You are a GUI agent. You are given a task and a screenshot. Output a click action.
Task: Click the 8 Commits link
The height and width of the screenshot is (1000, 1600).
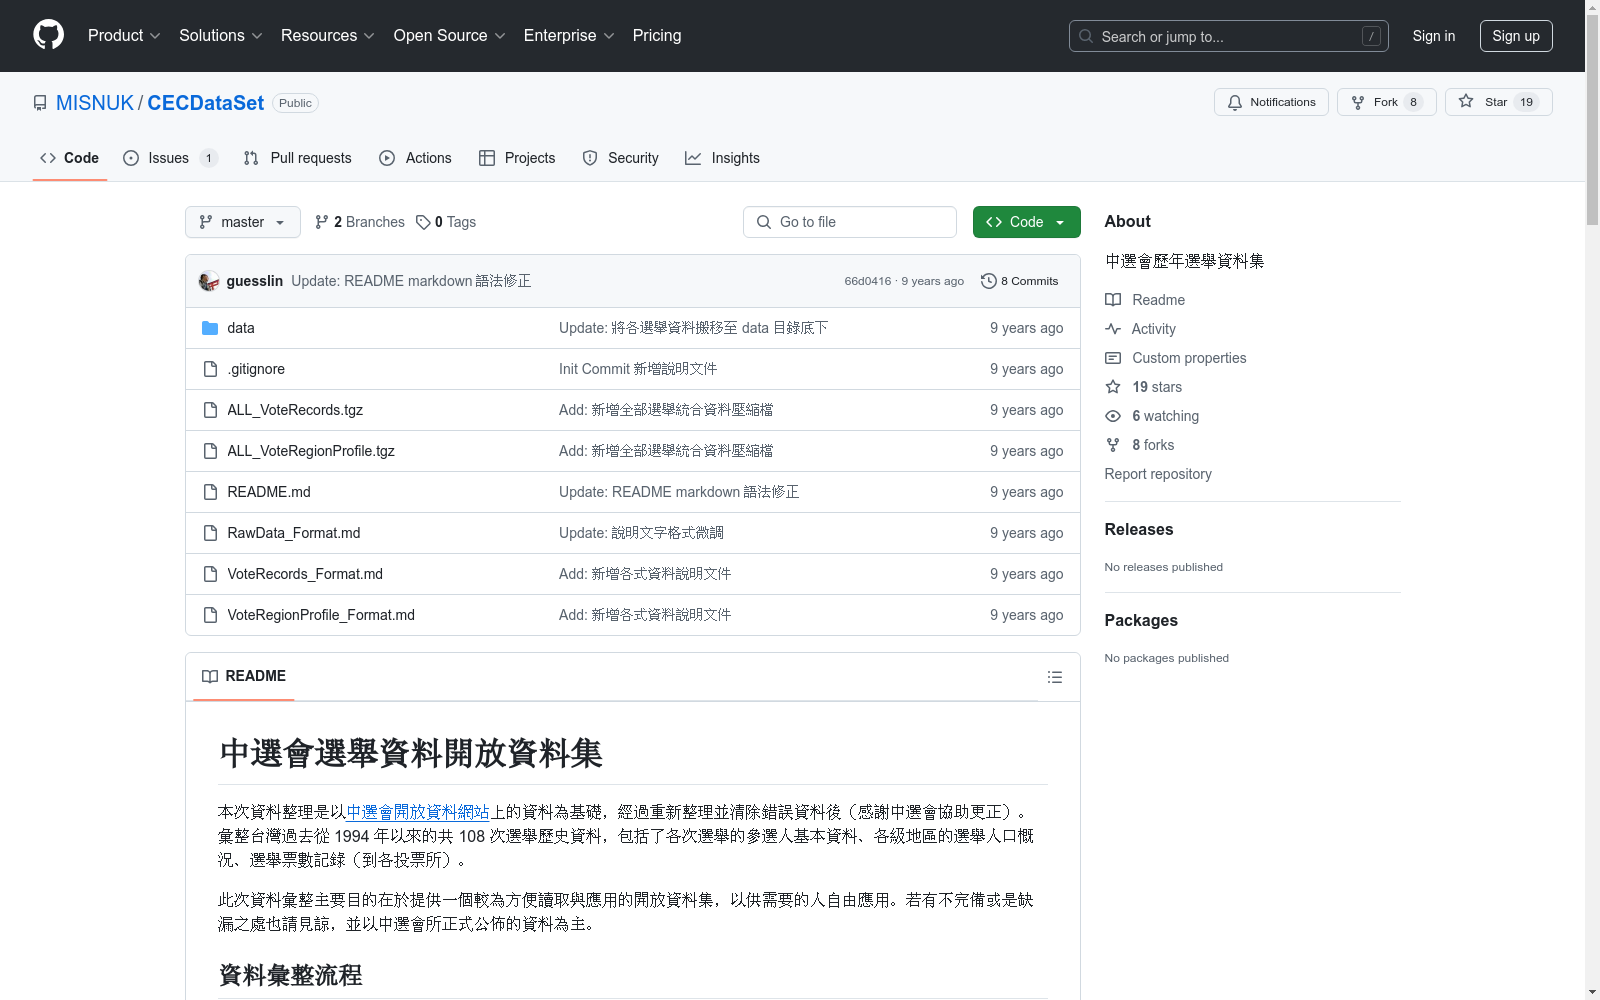point(1020,281)
